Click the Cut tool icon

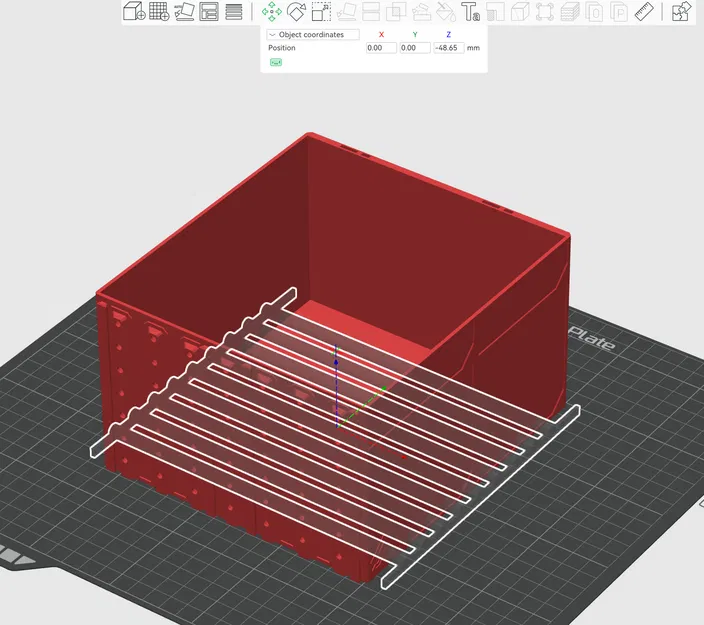coord(371,11)
